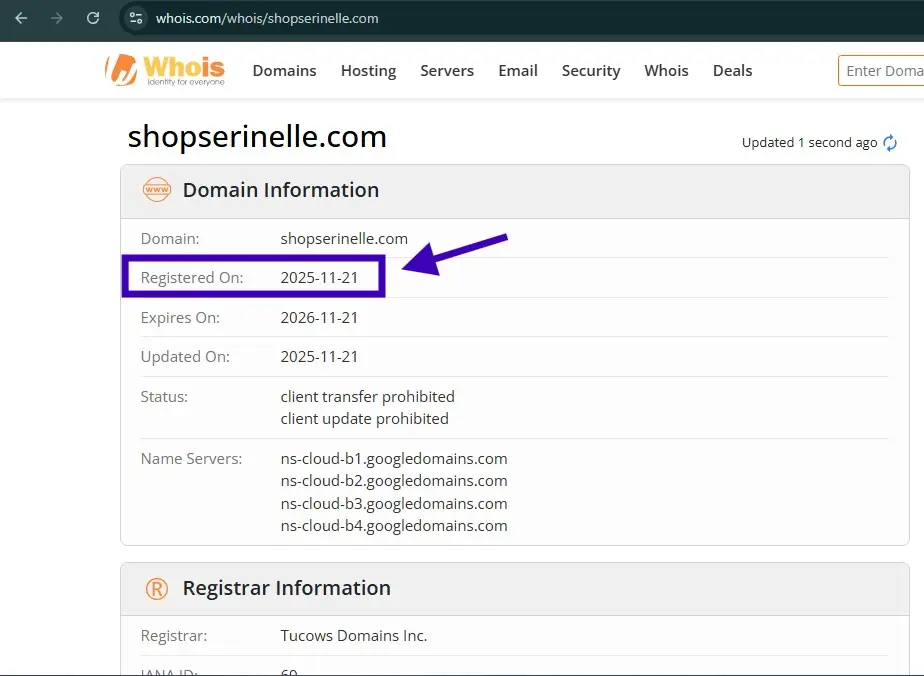924x676 pixels.
Task: Open the Domains menu
Action: [284, 71]
